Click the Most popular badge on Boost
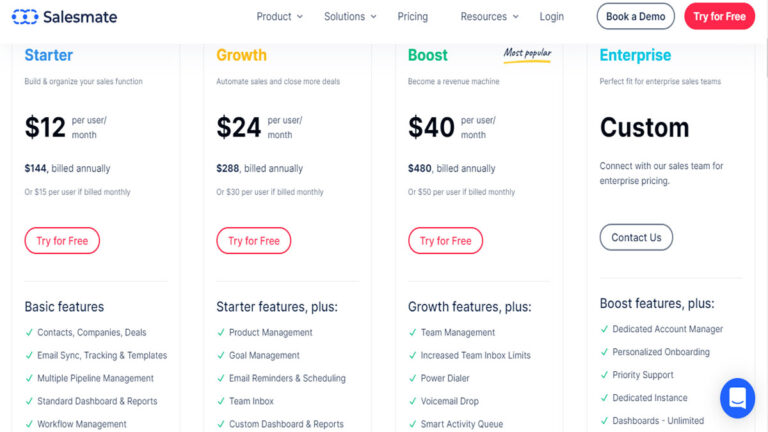The image size is (768, 432). (526, 54)
